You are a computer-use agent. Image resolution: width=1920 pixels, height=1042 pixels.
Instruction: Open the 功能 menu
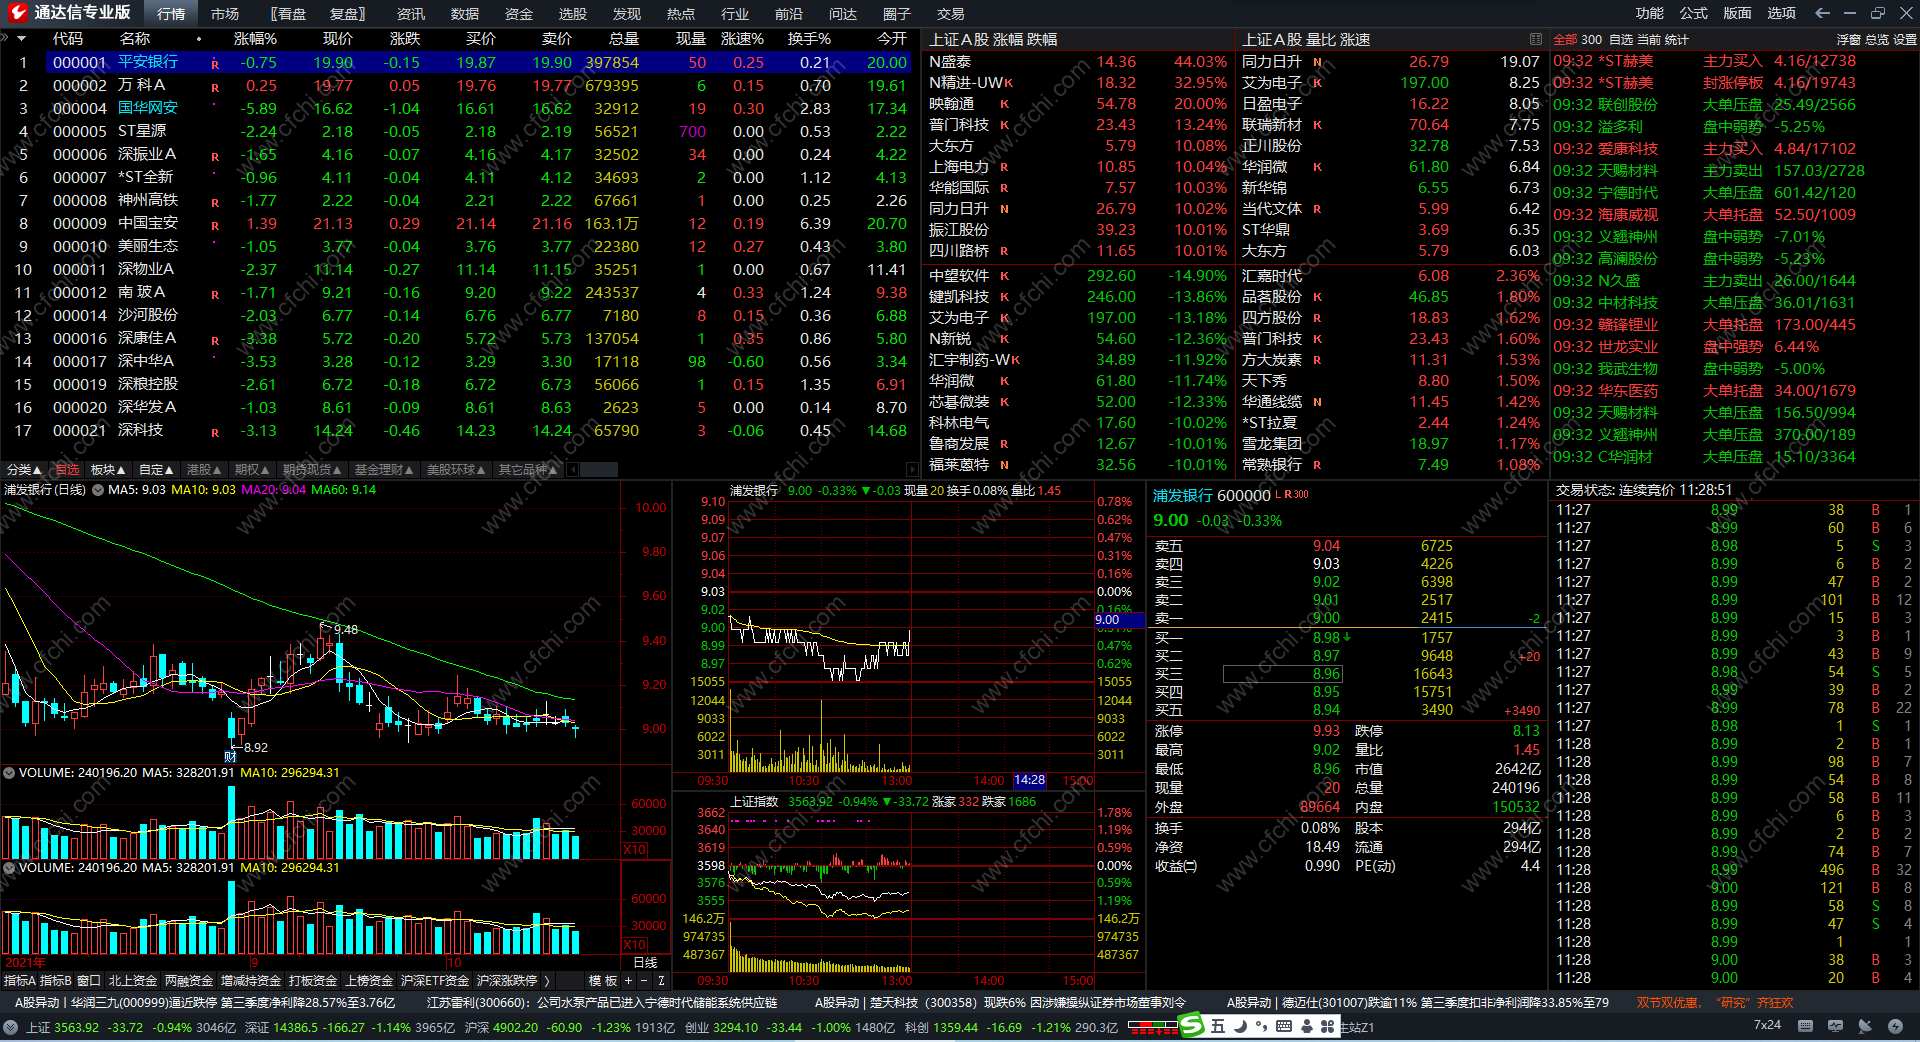(1650, 13)
